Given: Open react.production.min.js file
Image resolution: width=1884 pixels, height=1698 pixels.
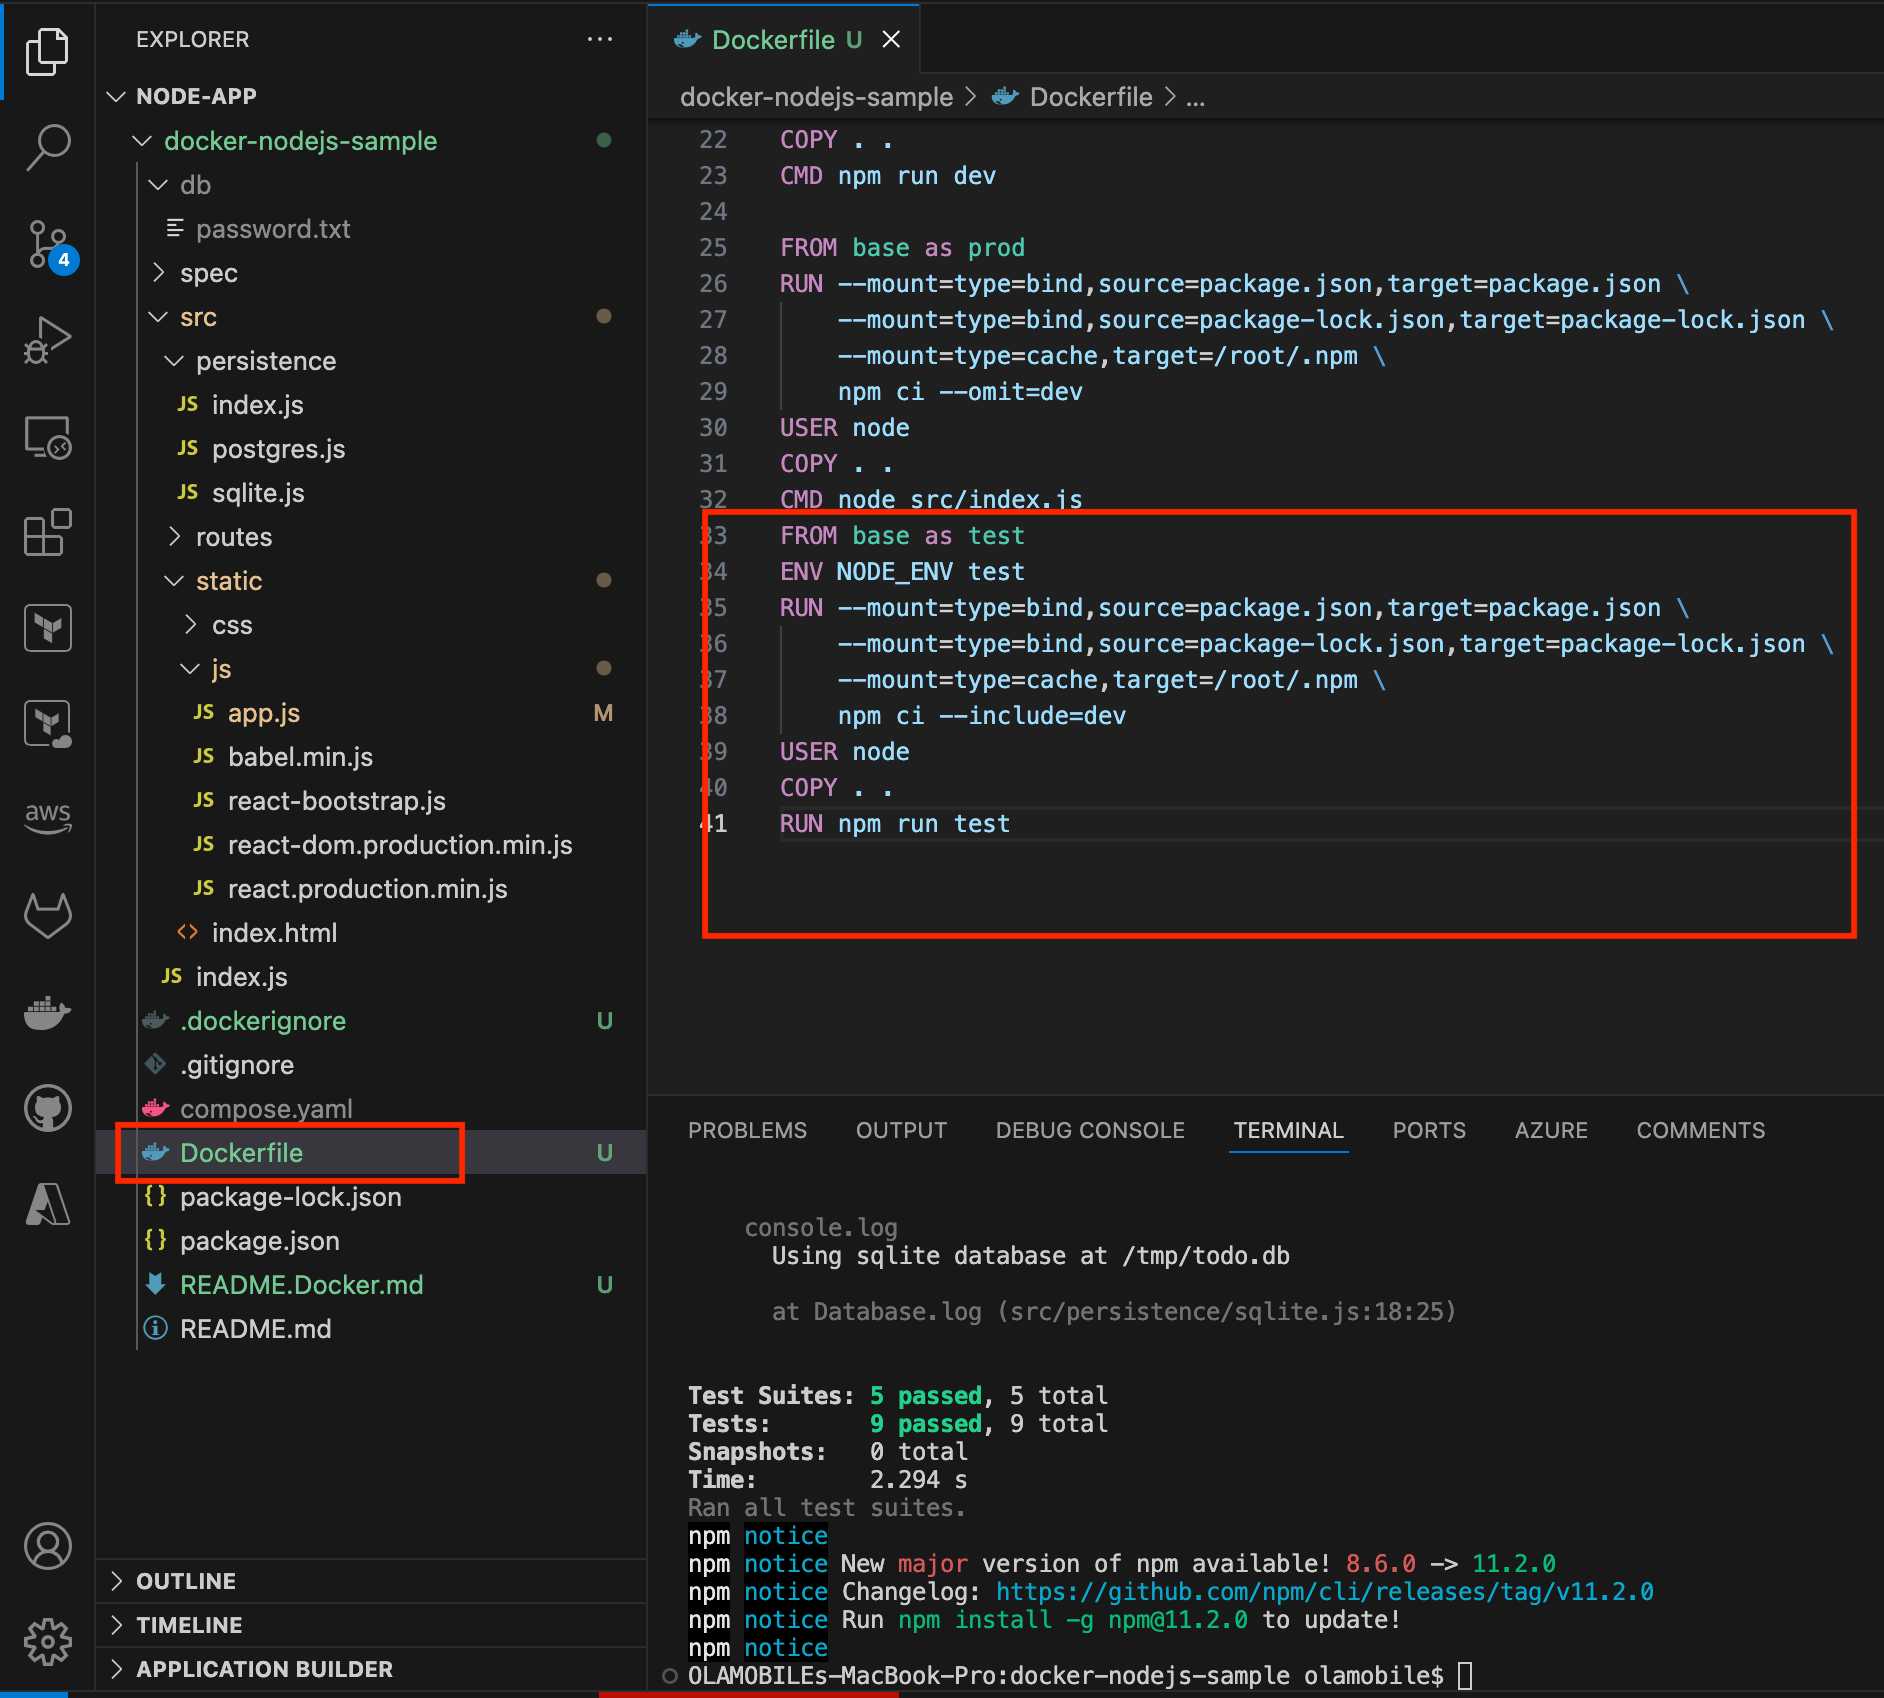Looking at the screenshot, I should point(371,889).
